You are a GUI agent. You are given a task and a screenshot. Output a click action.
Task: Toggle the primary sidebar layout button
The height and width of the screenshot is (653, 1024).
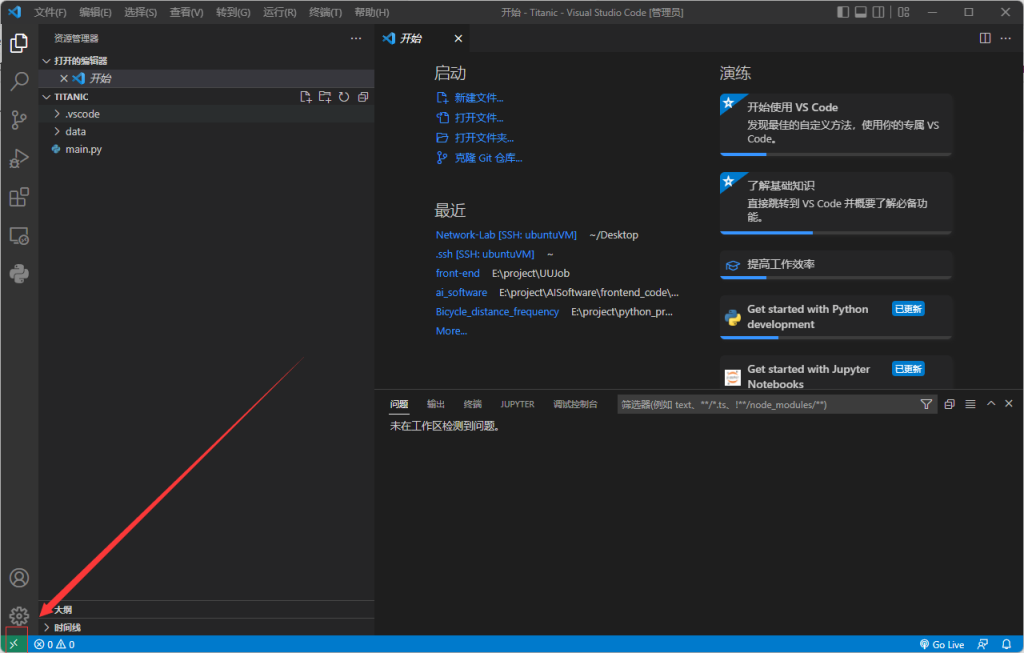point(844,12)
